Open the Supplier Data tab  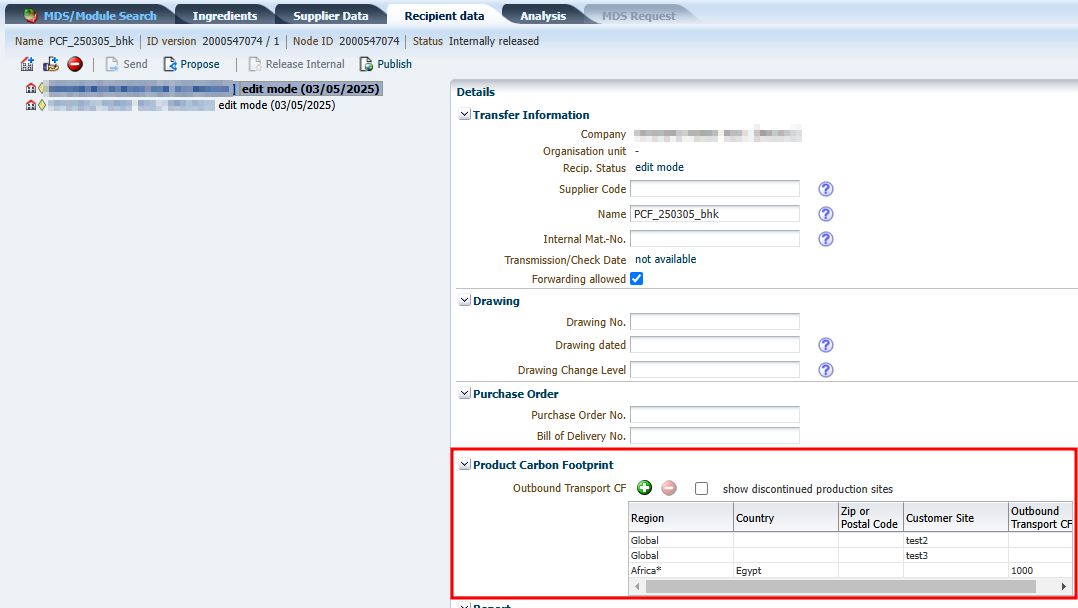(331, 15)
